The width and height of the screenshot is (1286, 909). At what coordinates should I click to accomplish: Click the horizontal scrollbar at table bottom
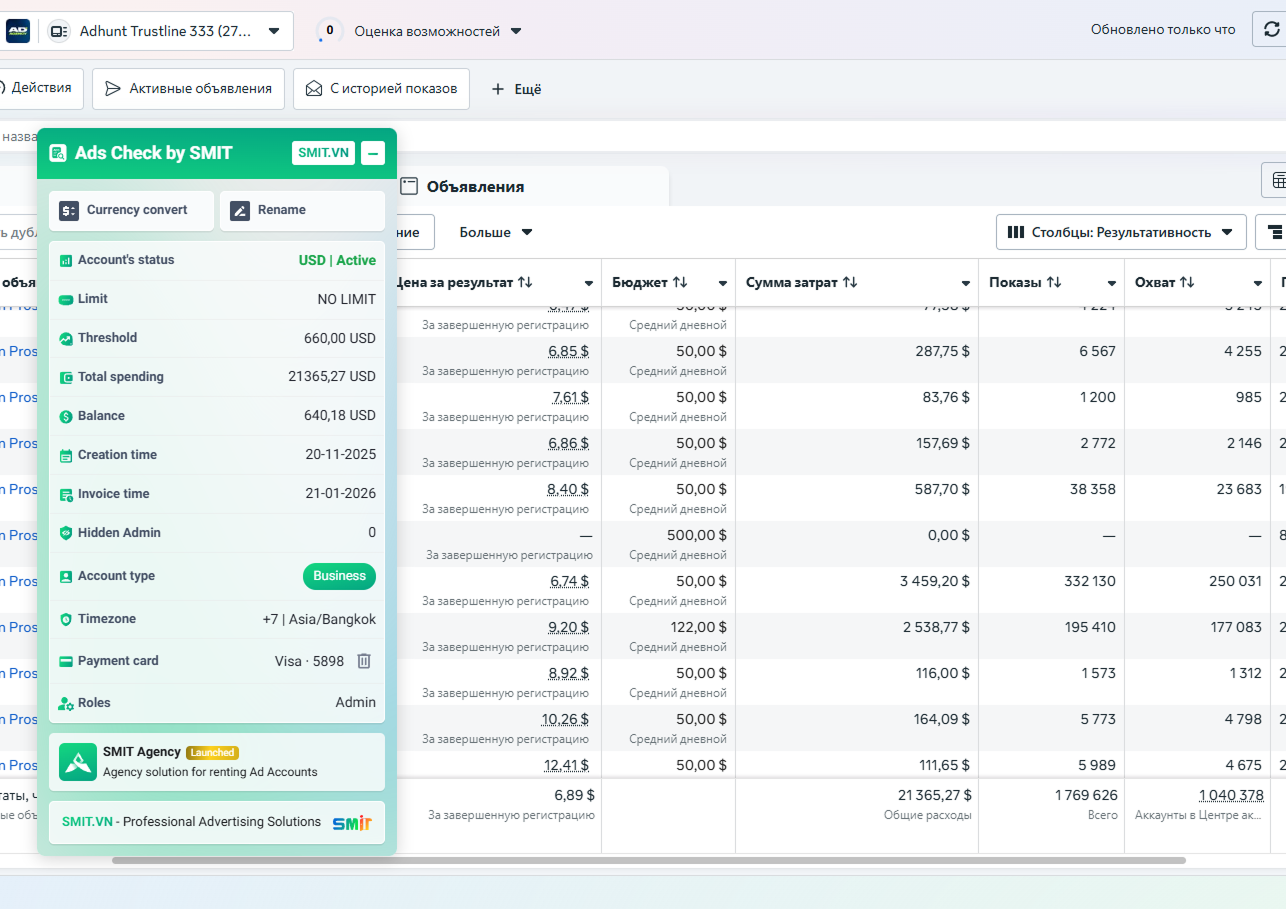[x=648, y=860]
